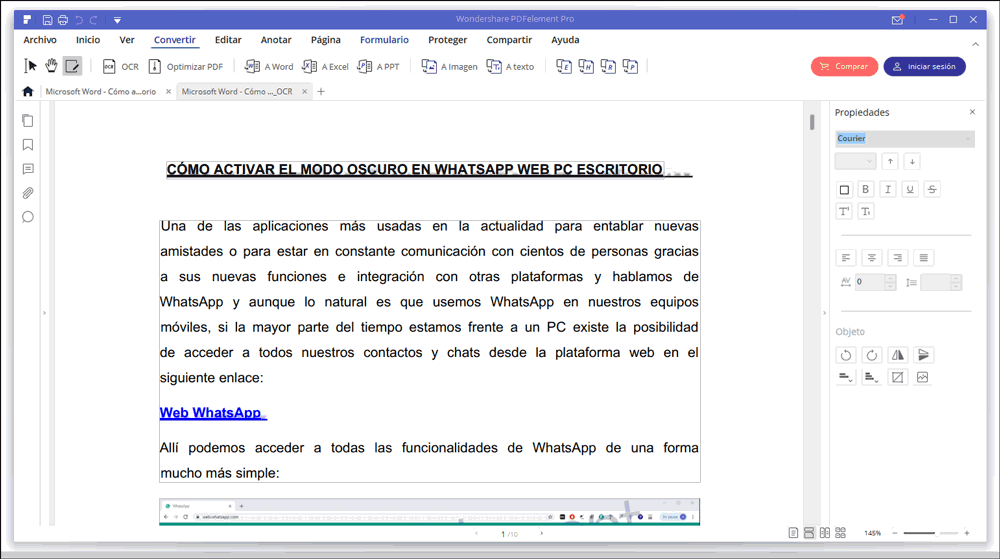Image resolution: width=1000 pixels, height=559 pixels.
Task: Convert the document A PPT
Action: point(379,66)
